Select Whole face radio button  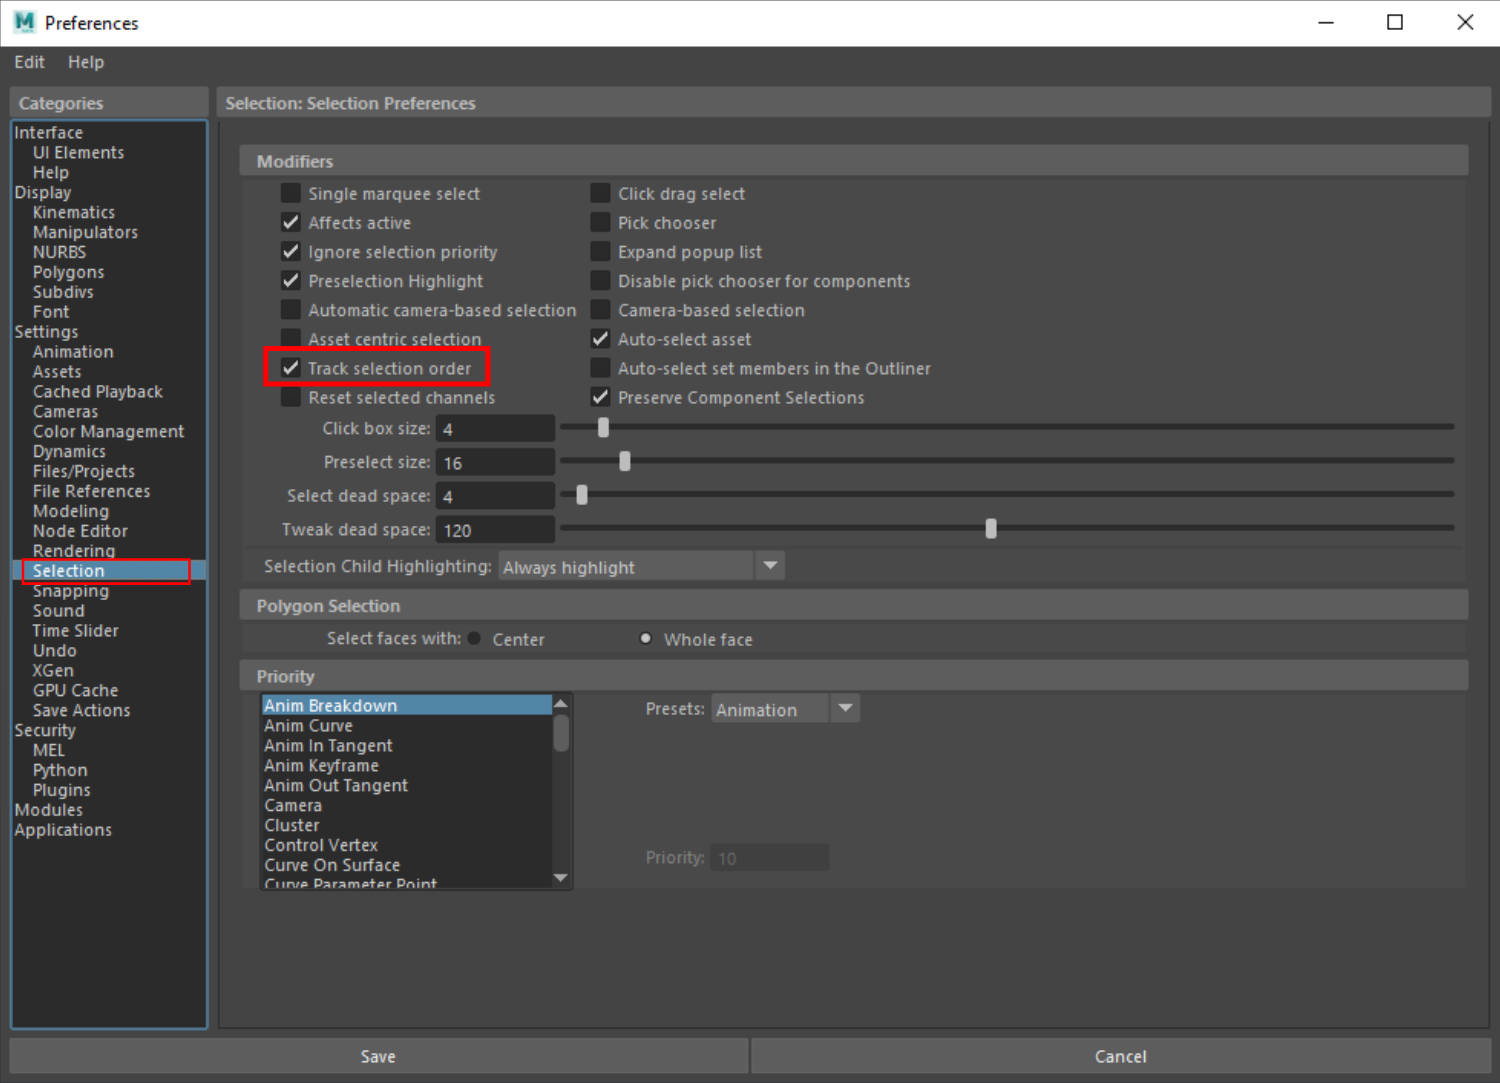coord(646,638)
